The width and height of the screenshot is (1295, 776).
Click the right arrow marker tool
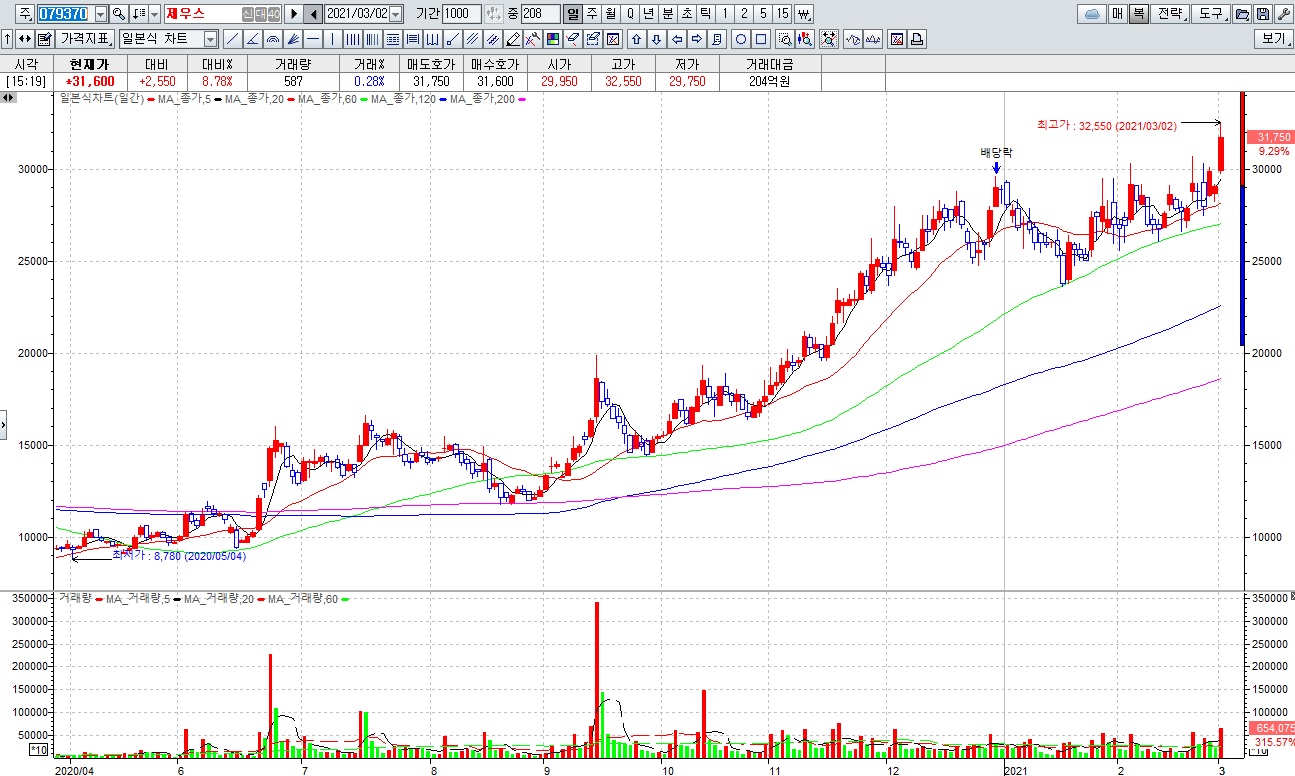pyautogui.click(x=696, y=39)
